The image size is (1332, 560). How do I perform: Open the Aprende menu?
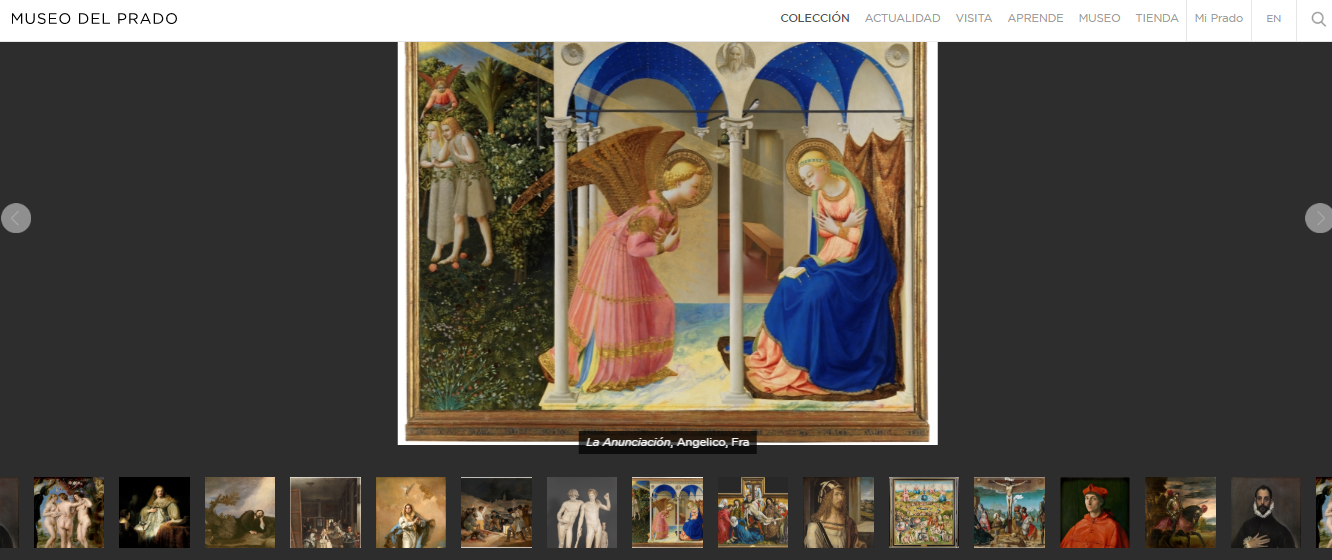(x=1035, y=18)
